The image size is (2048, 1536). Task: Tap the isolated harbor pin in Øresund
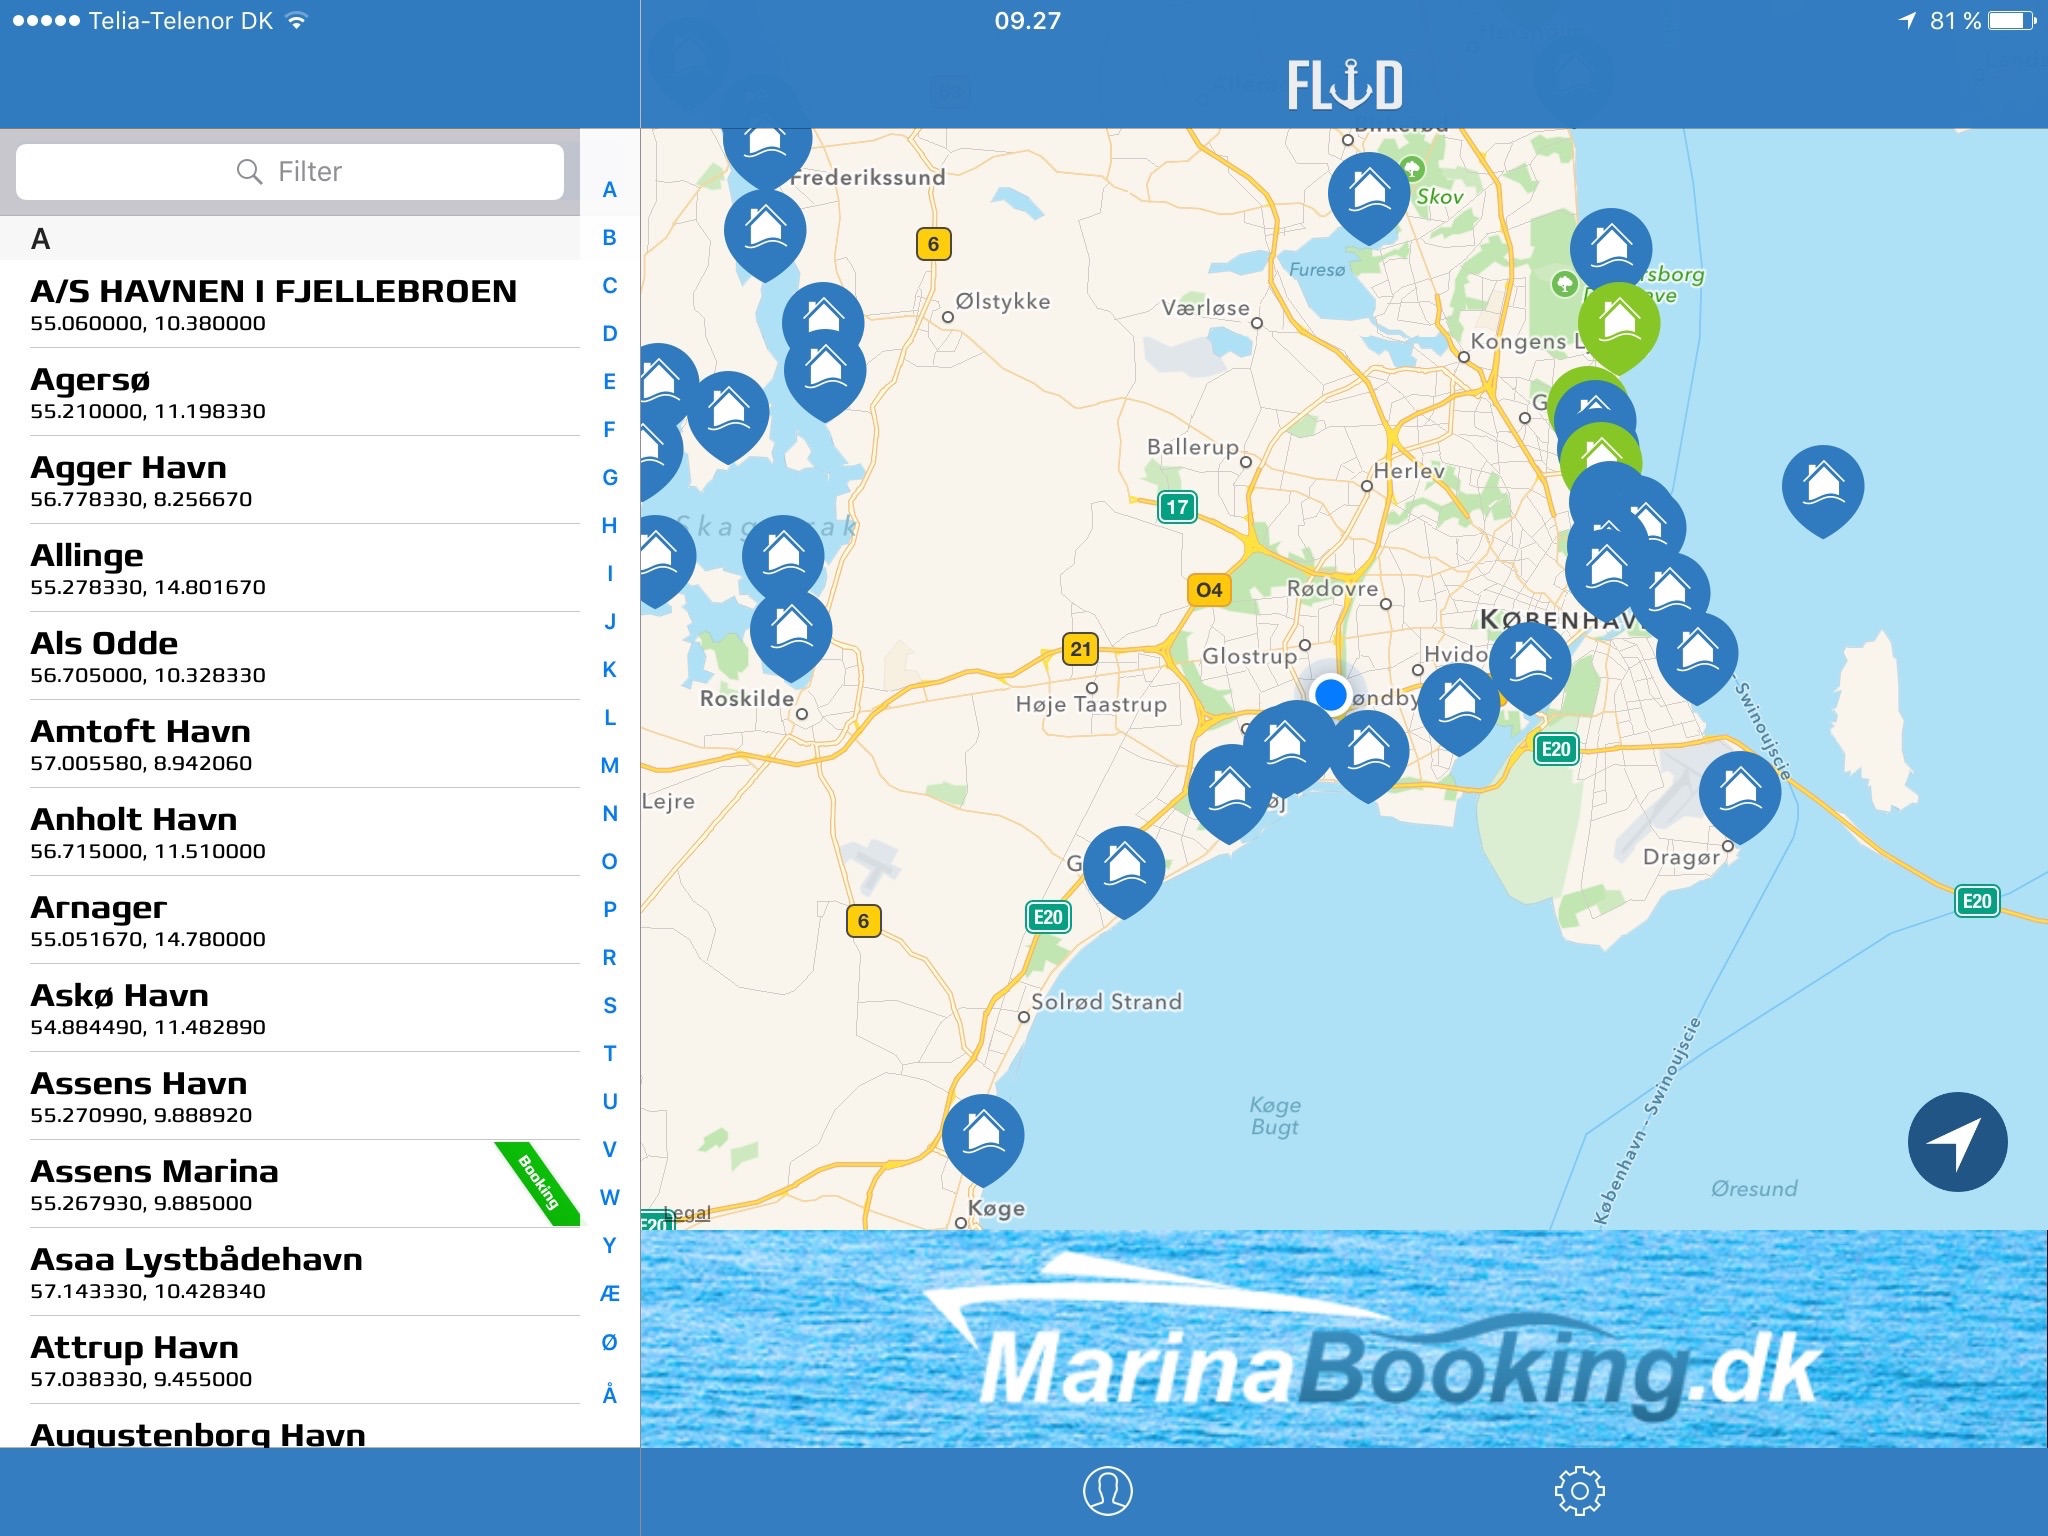coord(1822,485)
